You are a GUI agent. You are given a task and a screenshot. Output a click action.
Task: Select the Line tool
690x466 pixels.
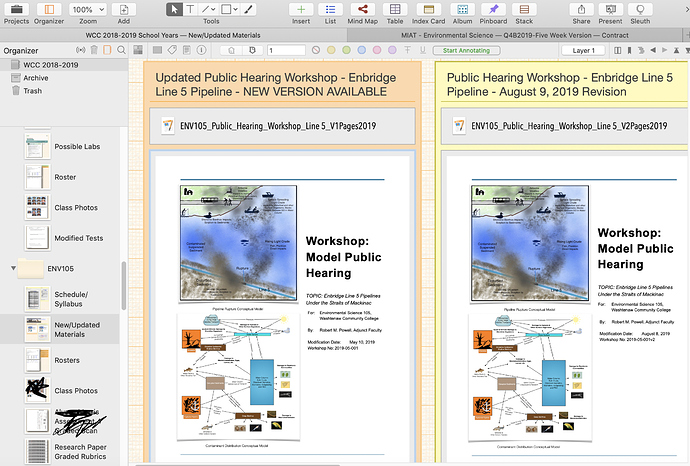click(205, 9)
